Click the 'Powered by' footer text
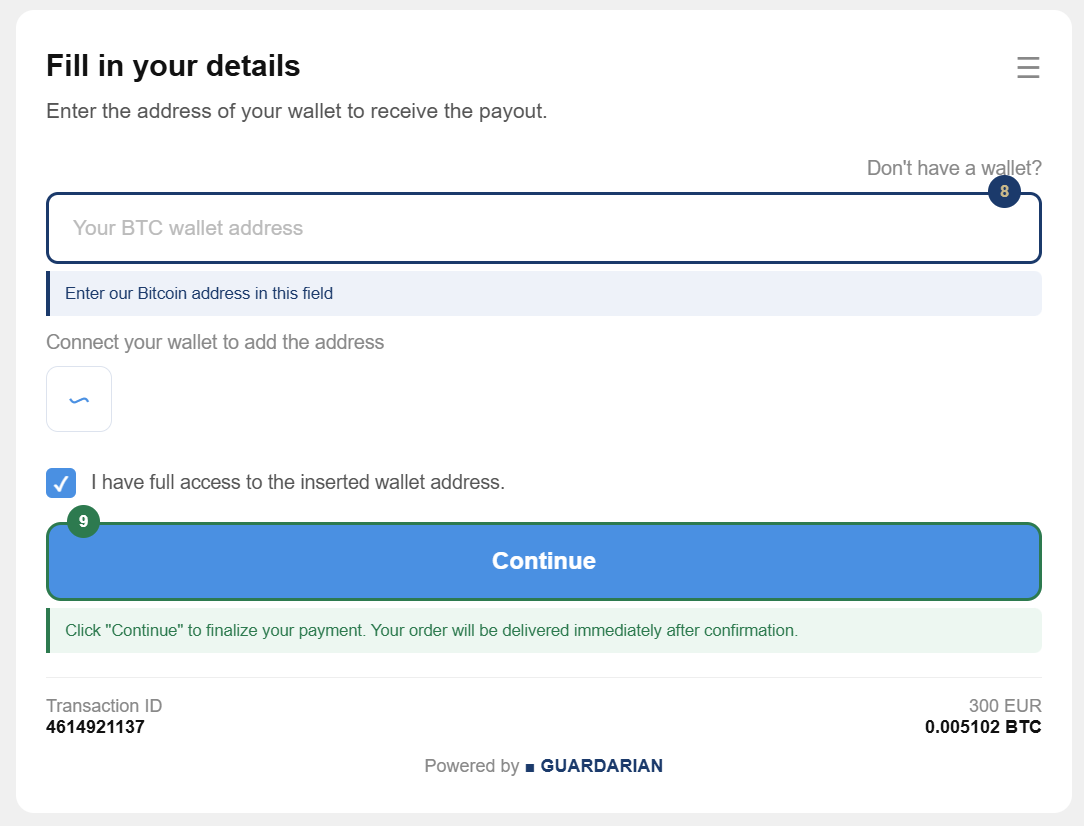This screenshot has width=1084, height=826. 471,766
